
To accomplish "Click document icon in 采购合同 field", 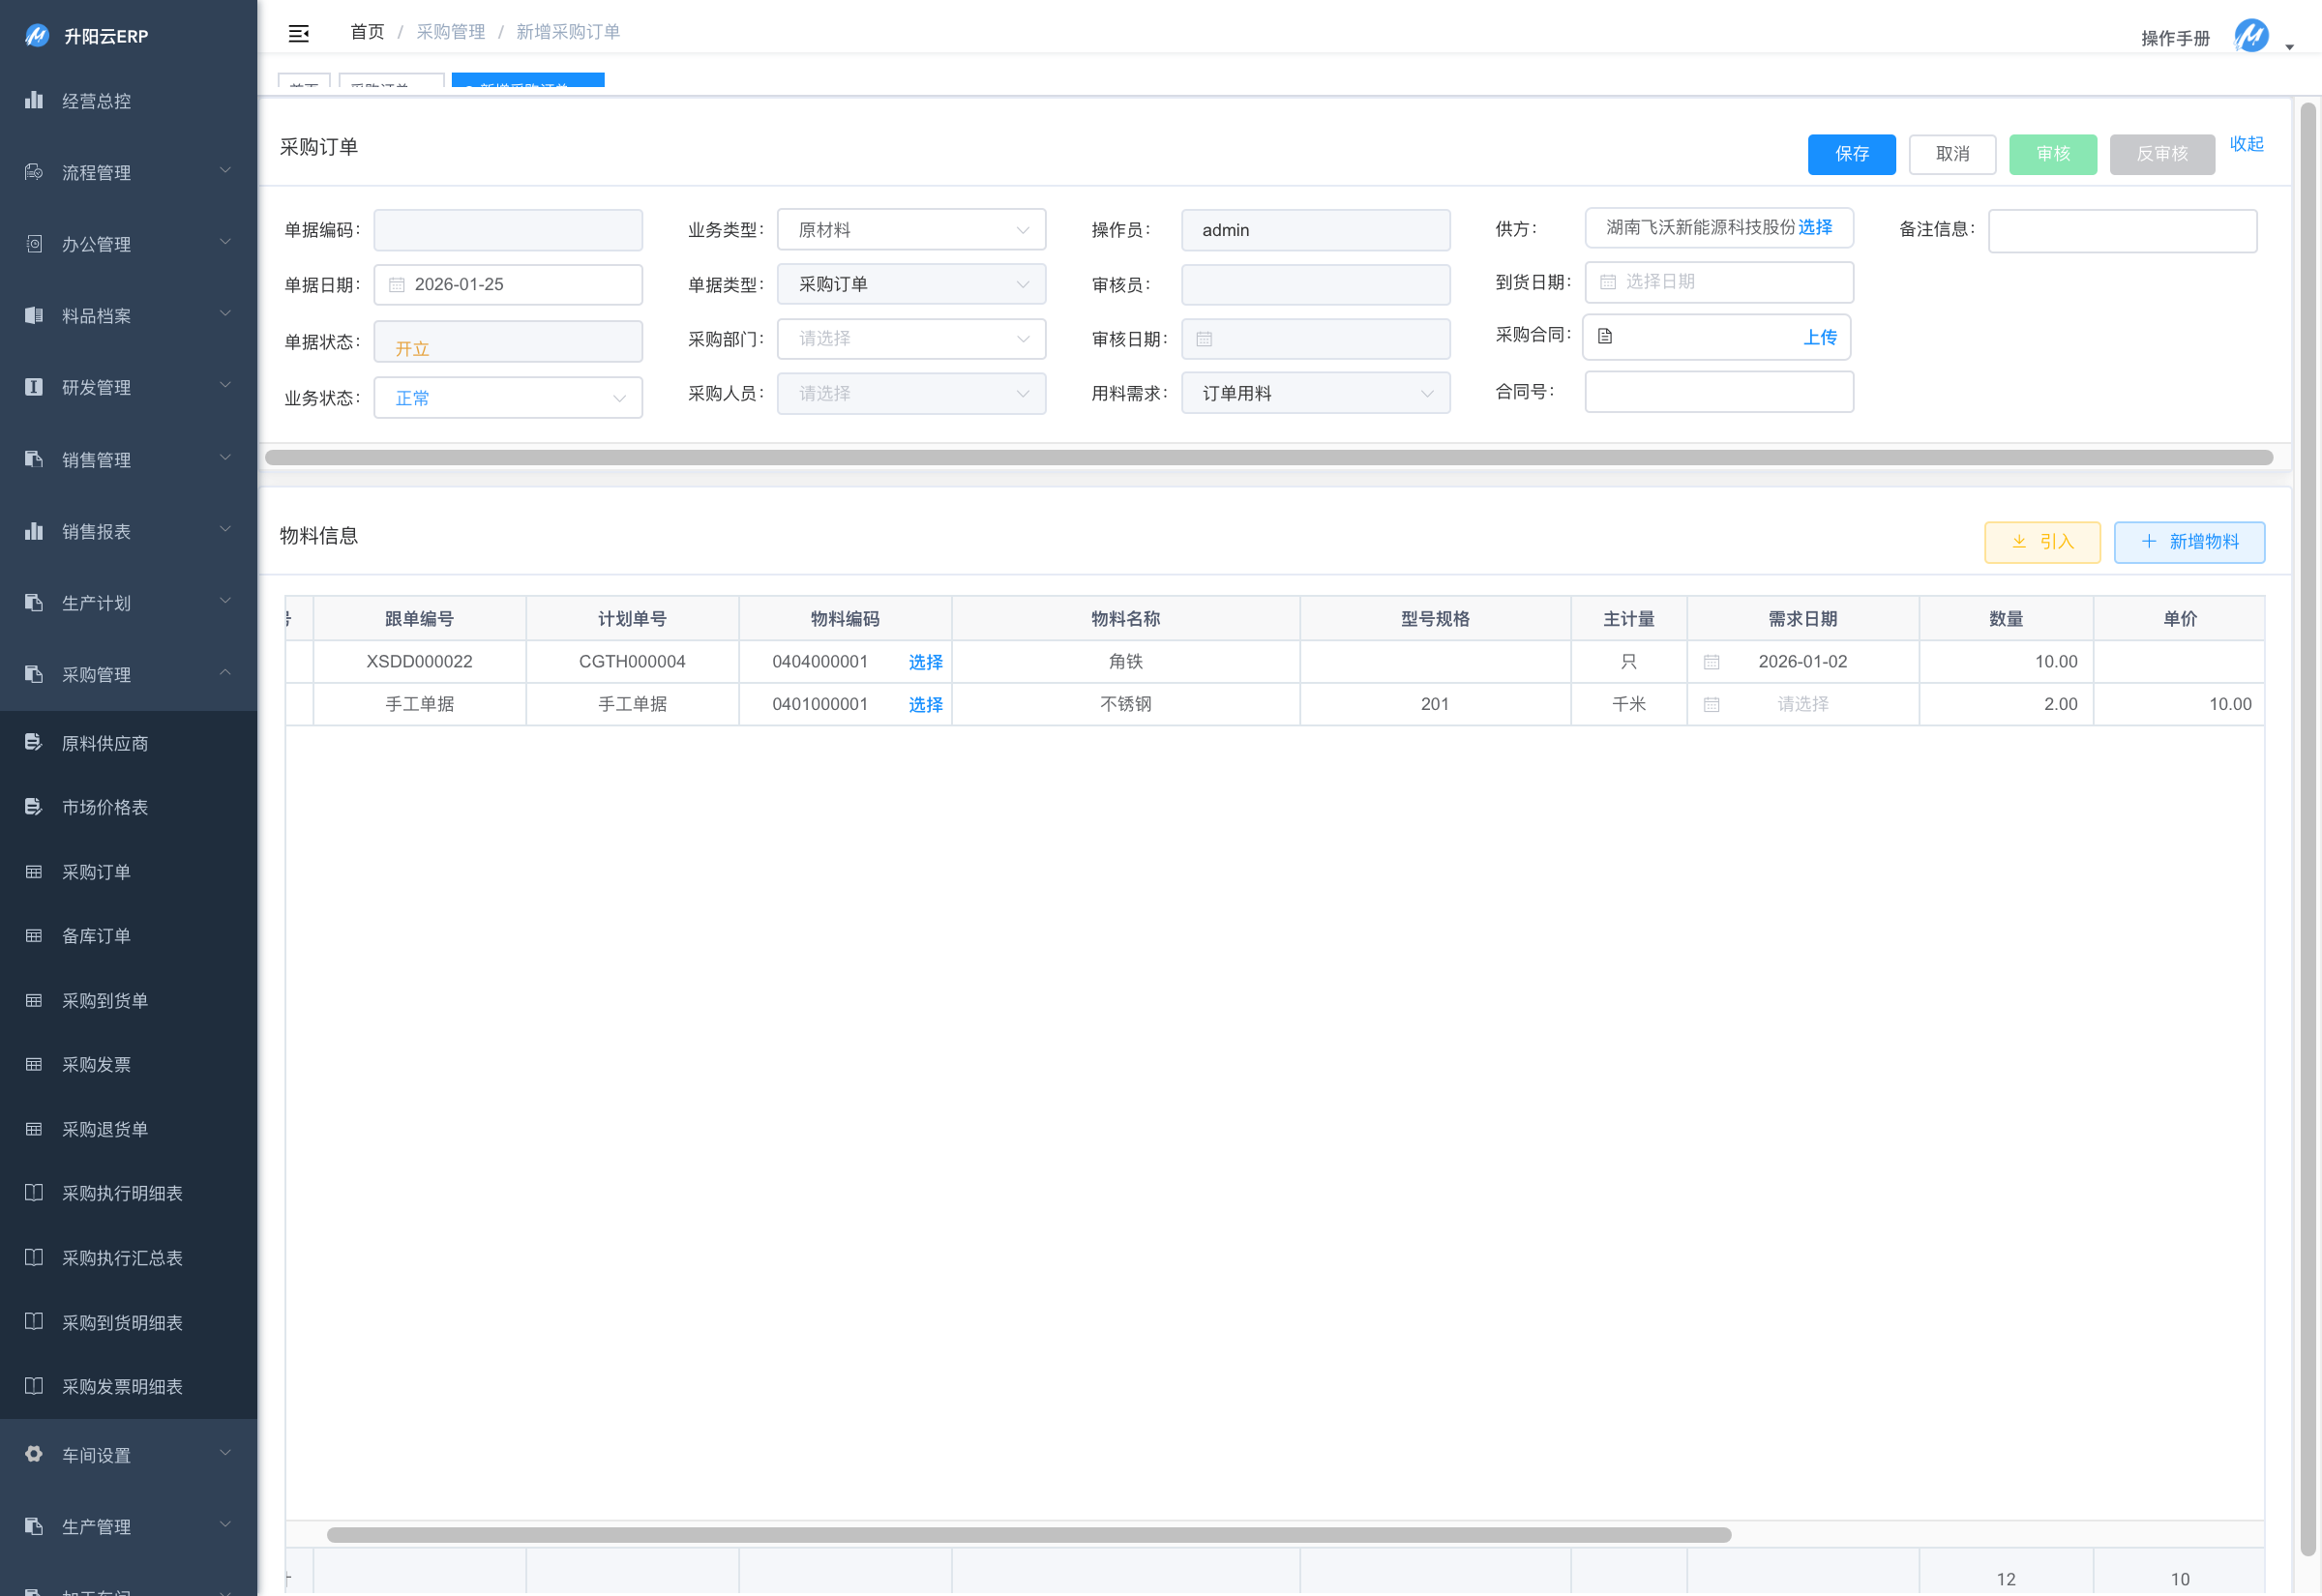I will click(x=1605, y=337).
